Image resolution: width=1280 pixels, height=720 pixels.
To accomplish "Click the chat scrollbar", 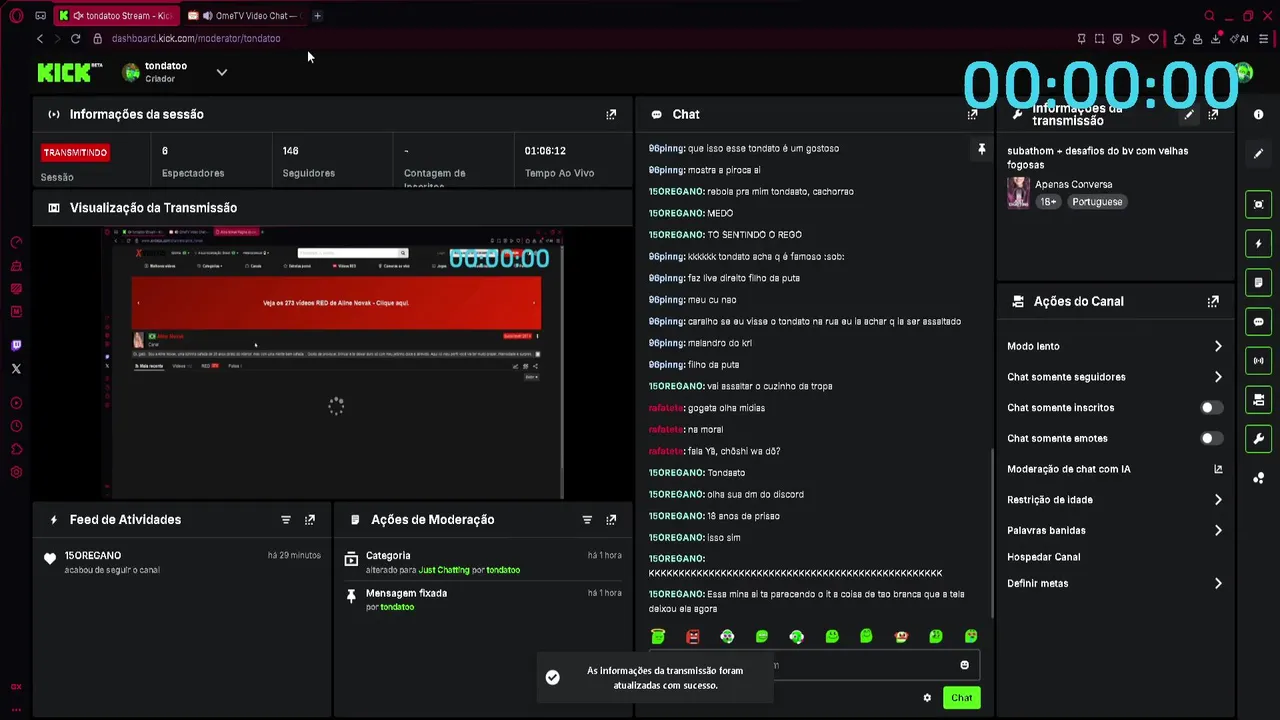I will (992, 533).
